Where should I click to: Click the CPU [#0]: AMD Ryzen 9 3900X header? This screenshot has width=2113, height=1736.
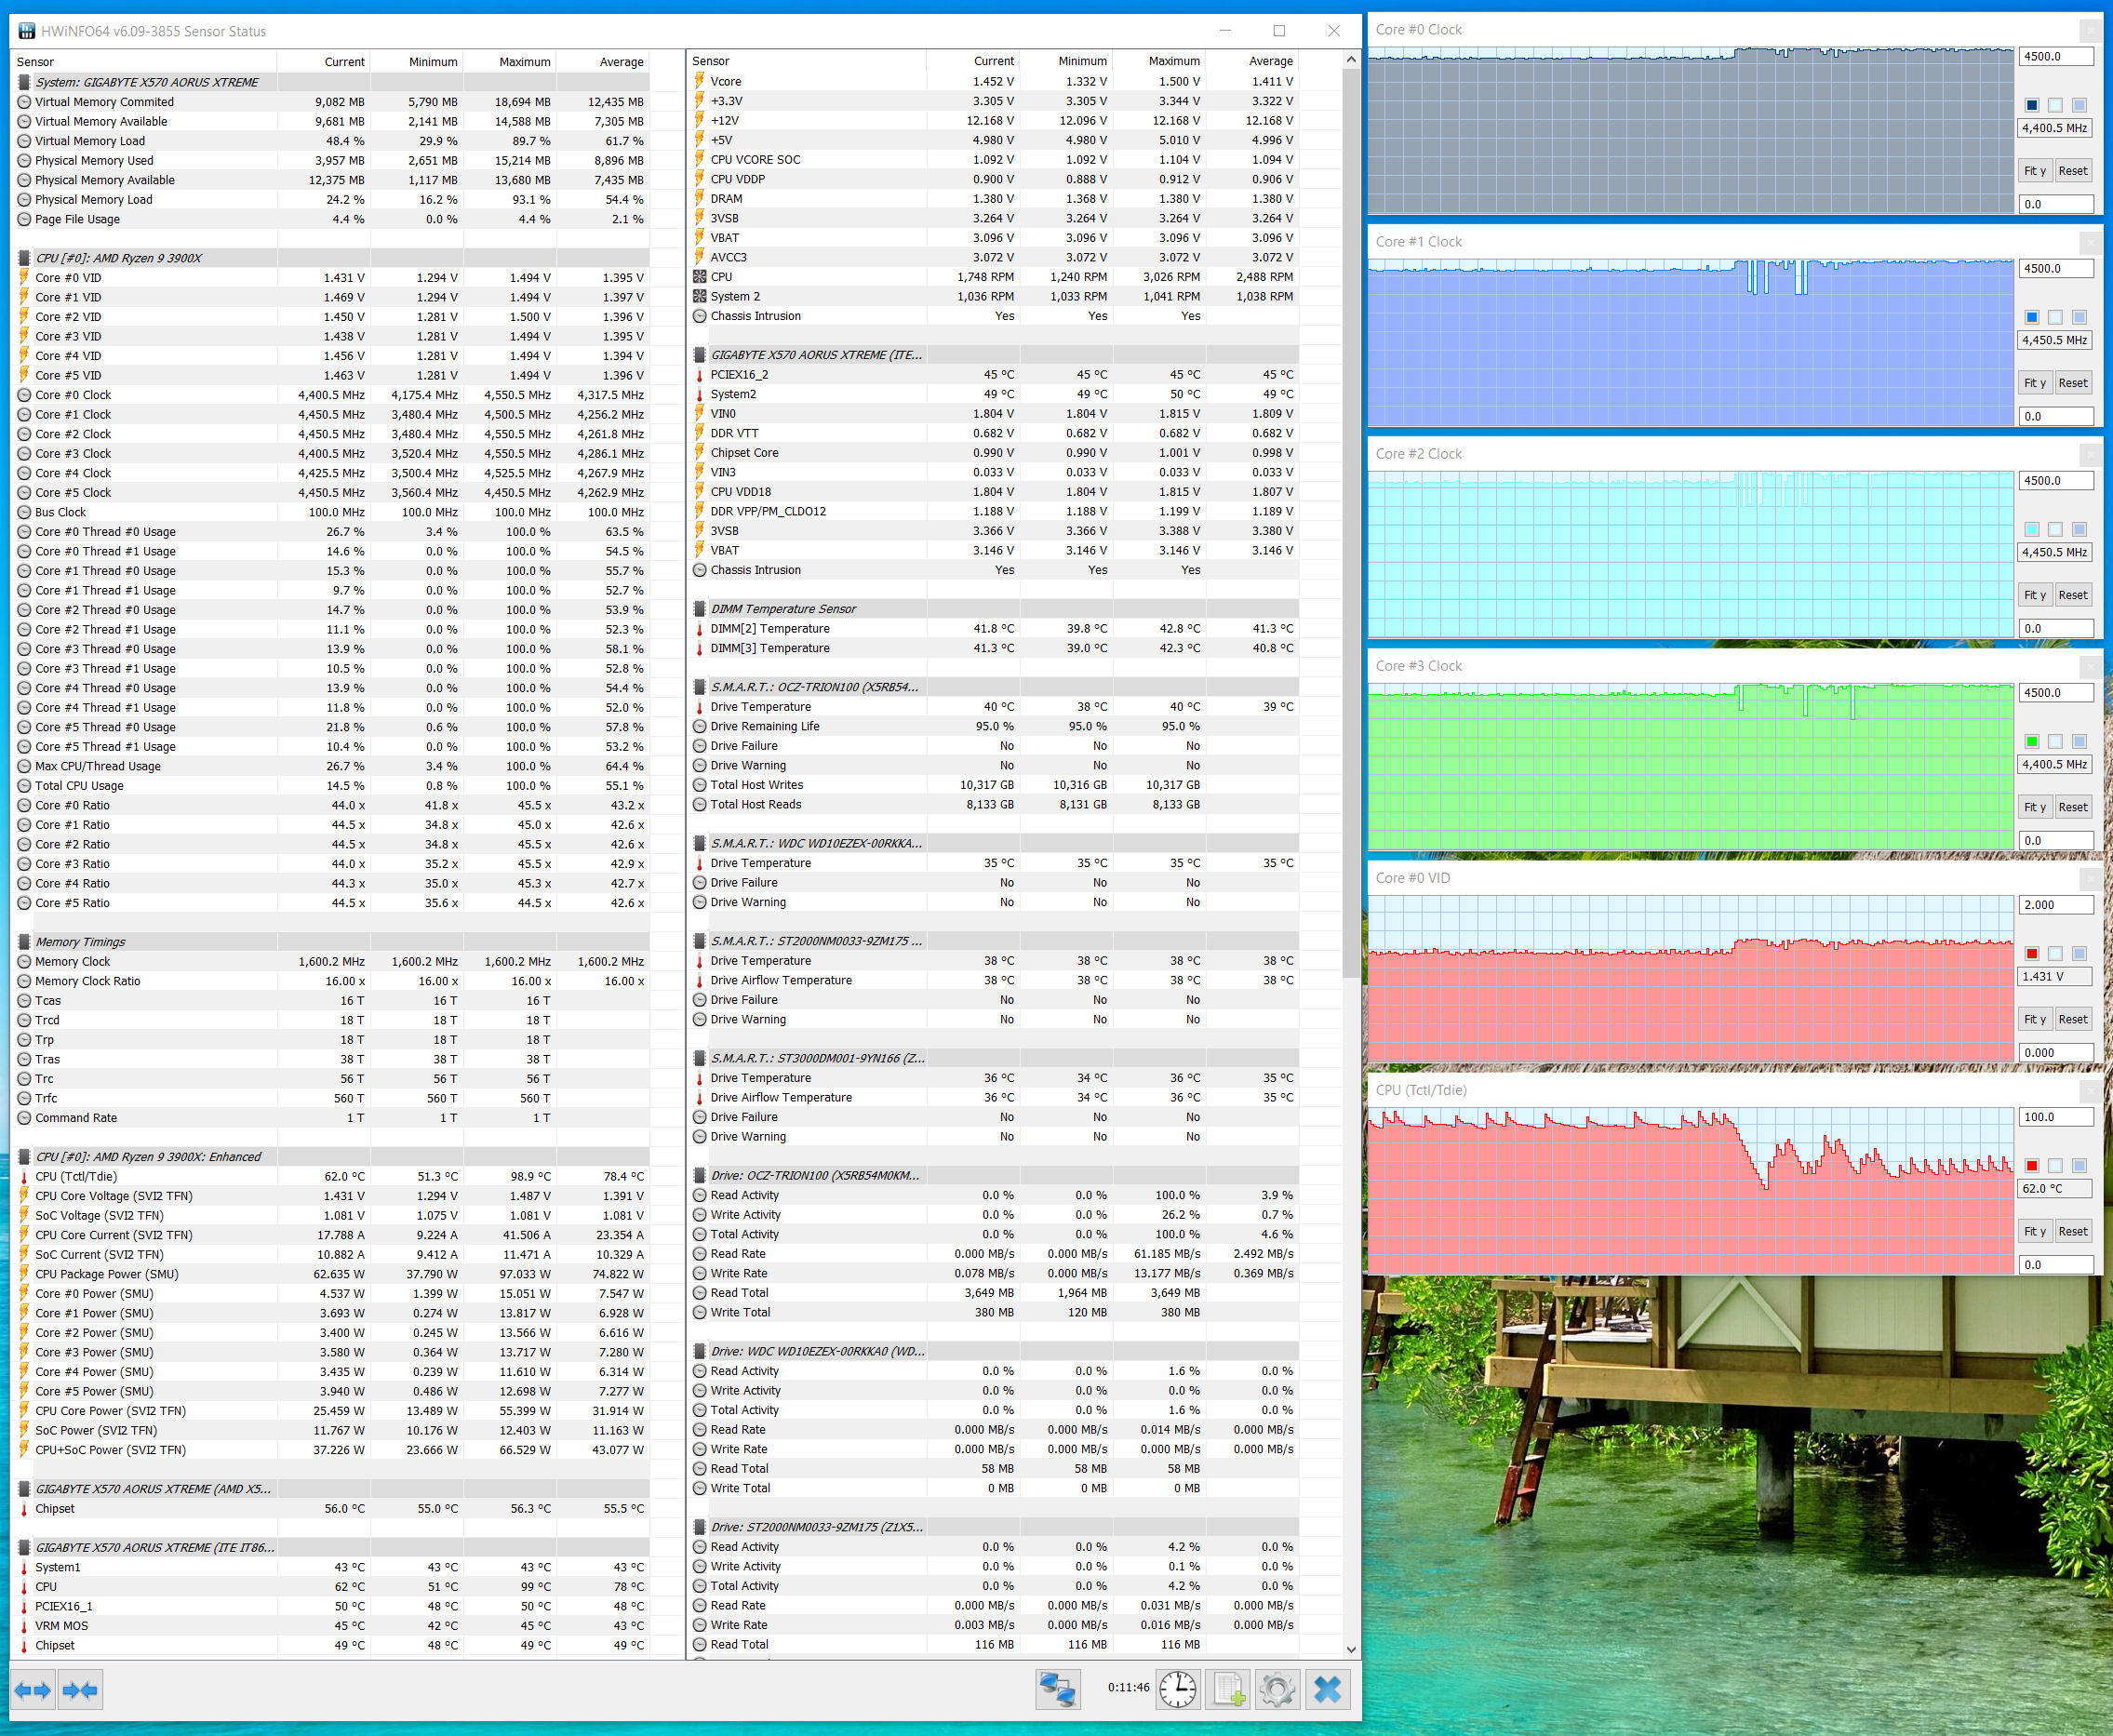coord(118,258)
